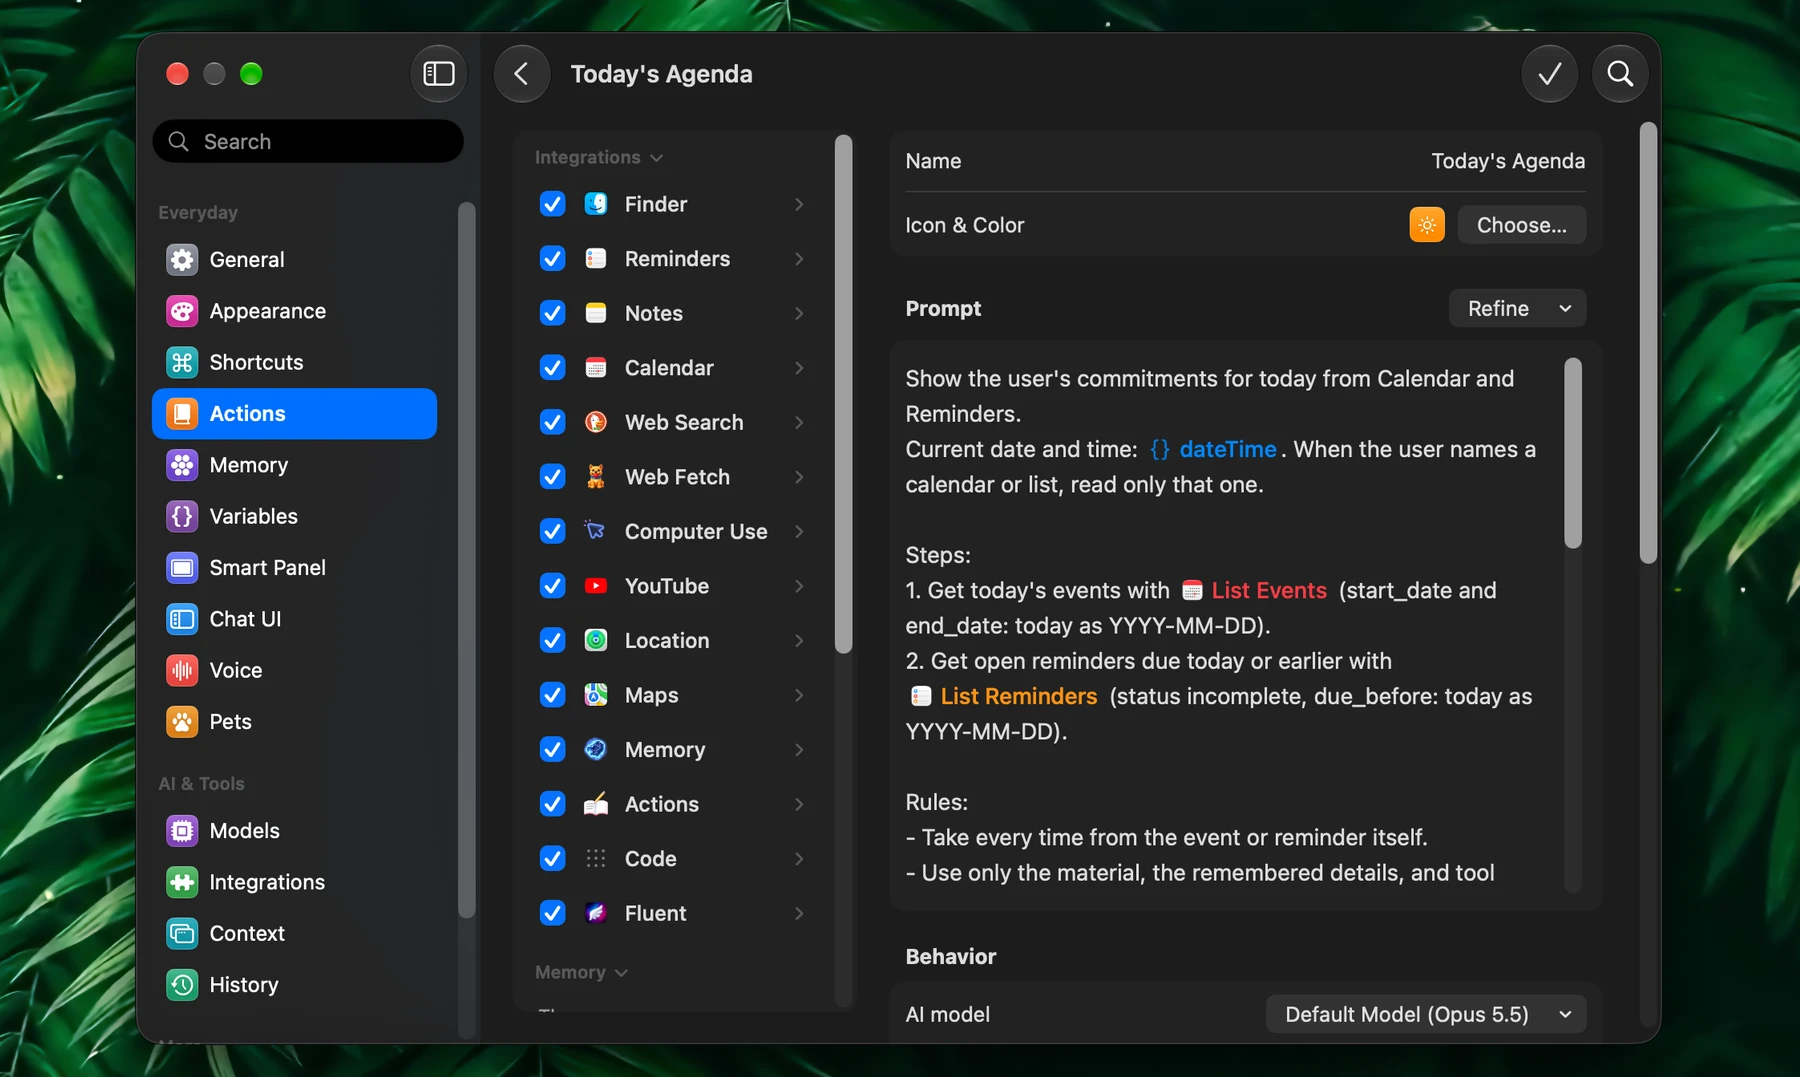
Task: Click the Computer Use cursor icon
Action: (596, 531)
